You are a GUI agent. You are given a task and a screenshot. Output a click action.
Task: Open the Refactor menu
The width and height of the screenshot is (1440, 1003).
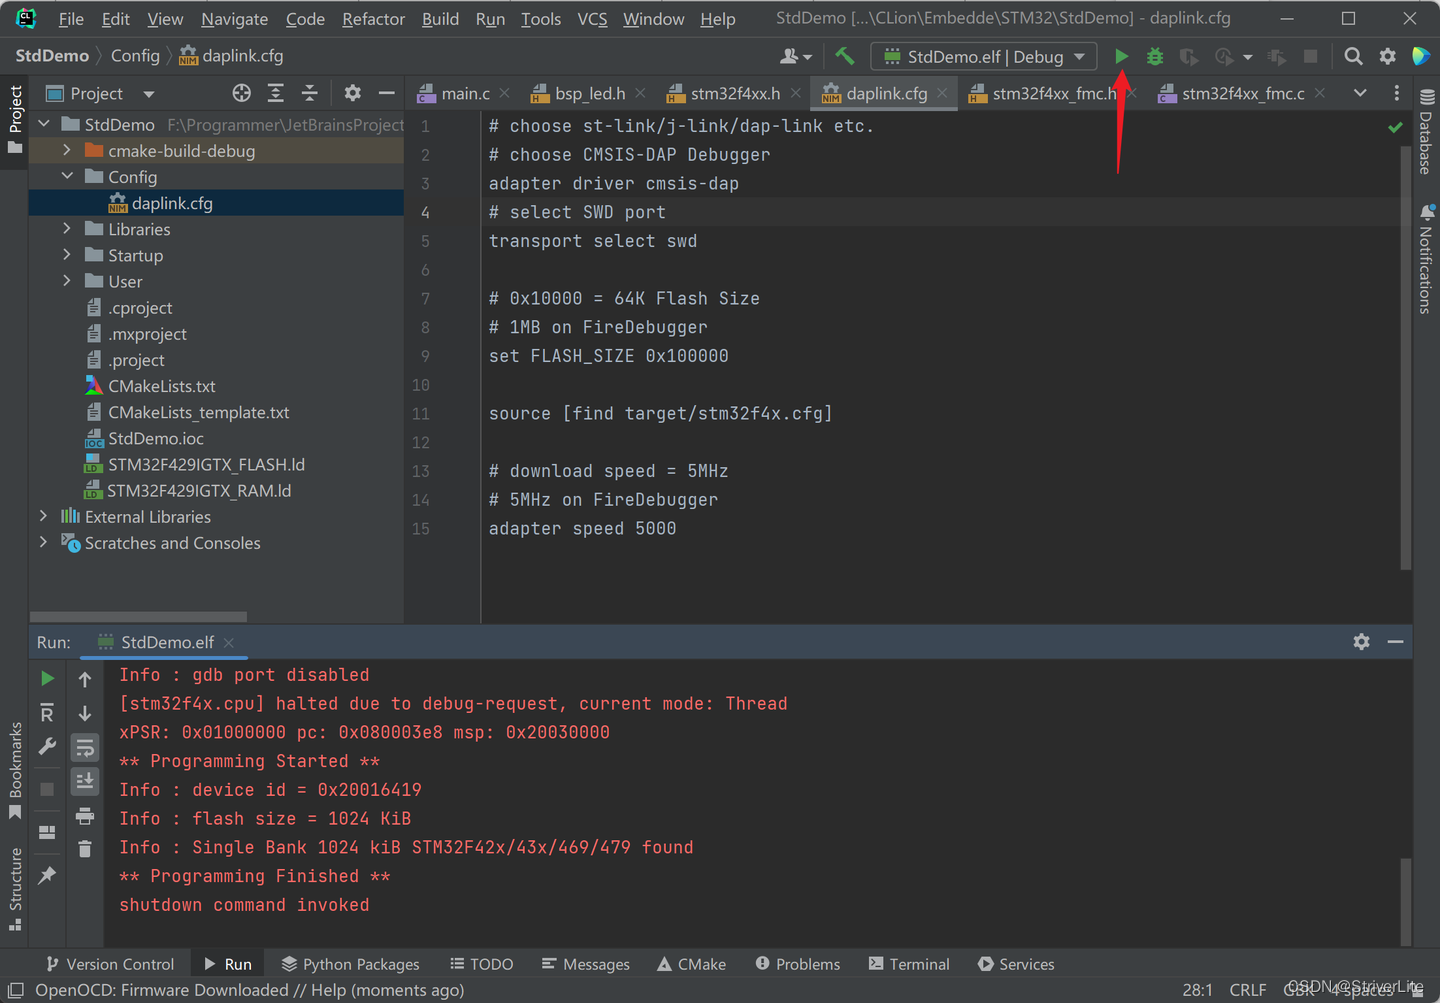[x=373, y=19]
